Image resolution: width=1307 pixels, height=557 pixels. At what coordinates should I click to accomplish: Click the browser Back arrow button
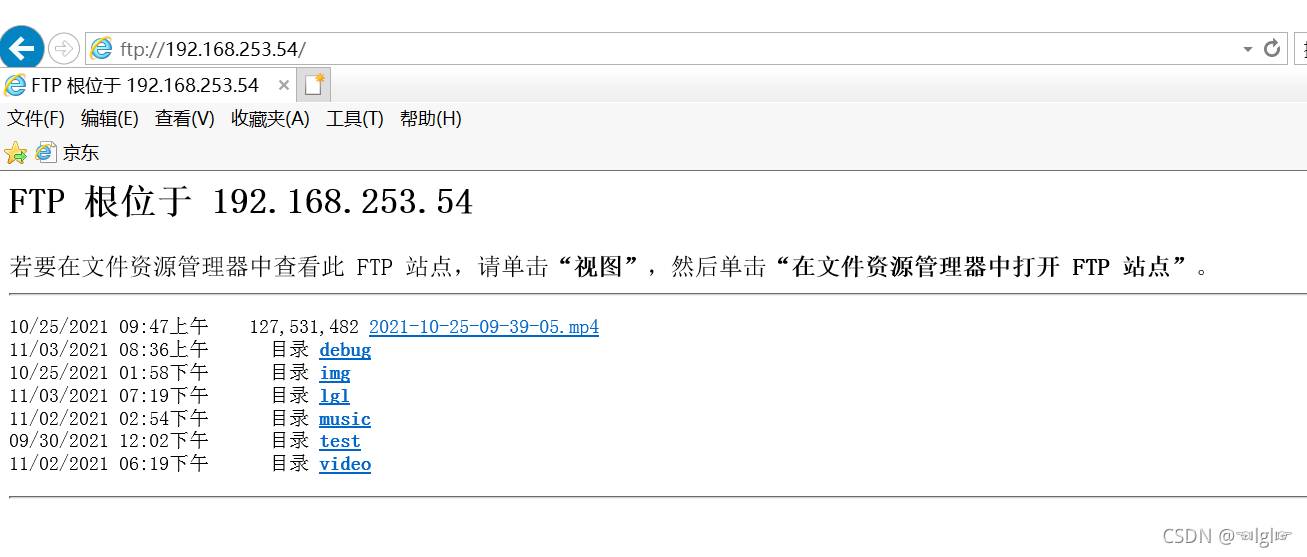coord(21,48)
